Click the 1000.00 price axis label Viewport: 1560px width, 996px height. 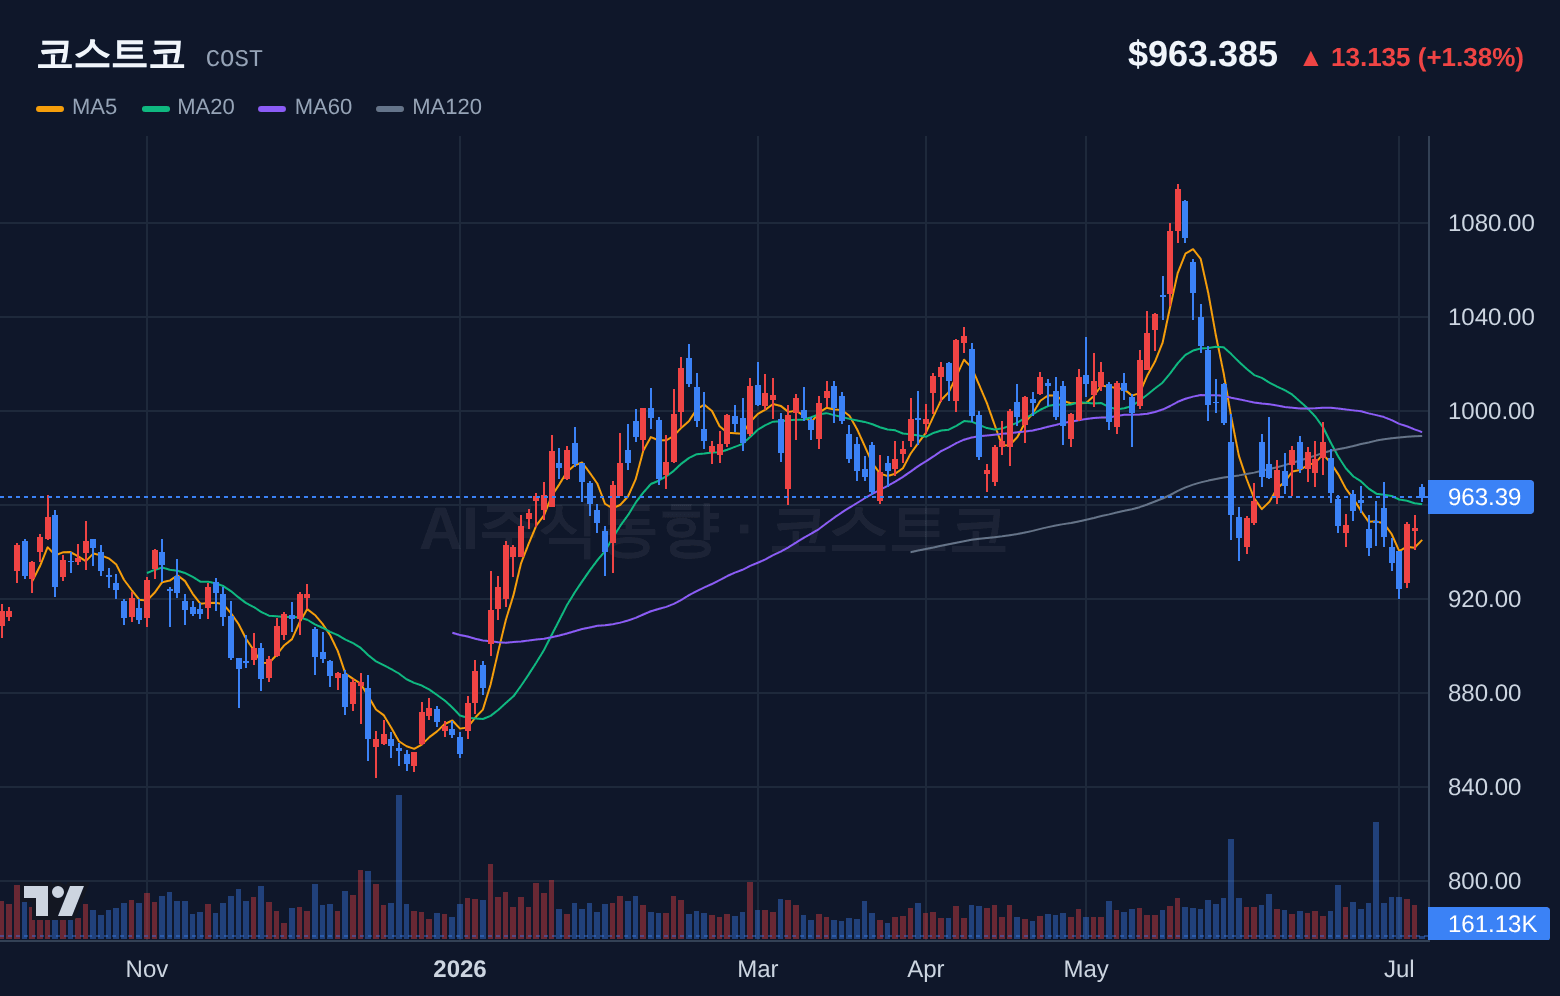coord(1491,411)
